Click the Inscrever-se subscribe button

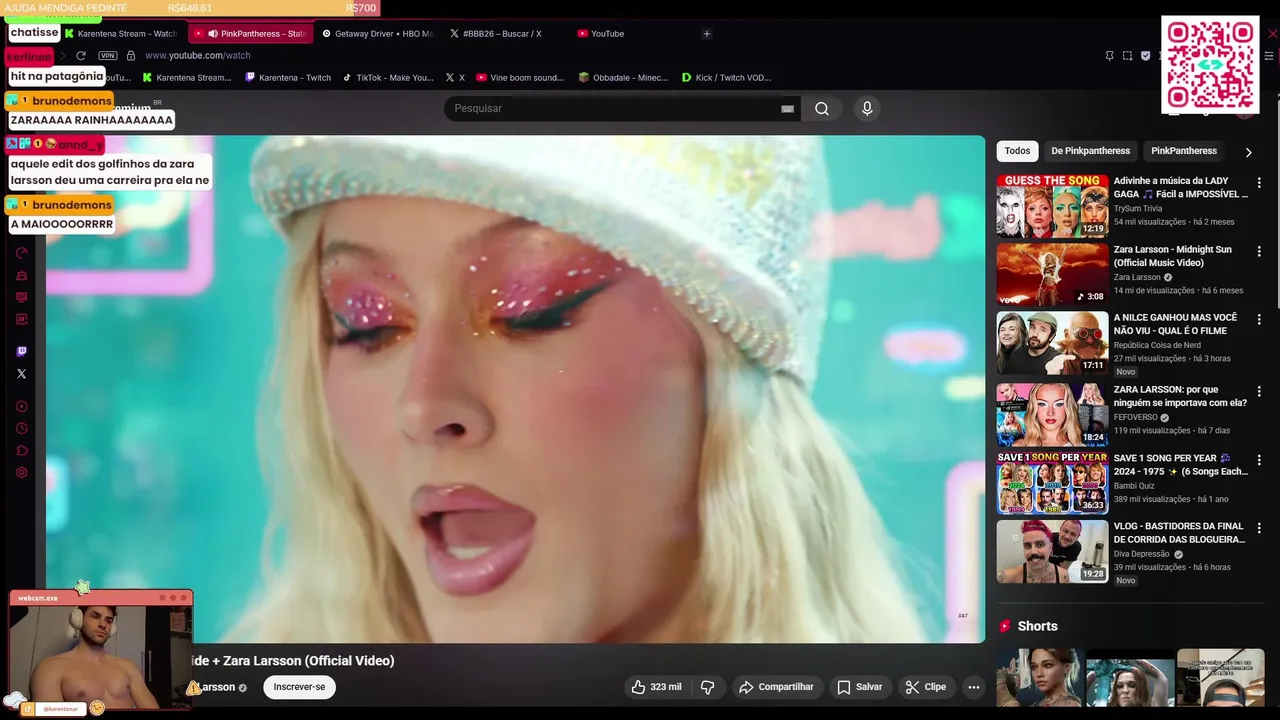[299, 687]
